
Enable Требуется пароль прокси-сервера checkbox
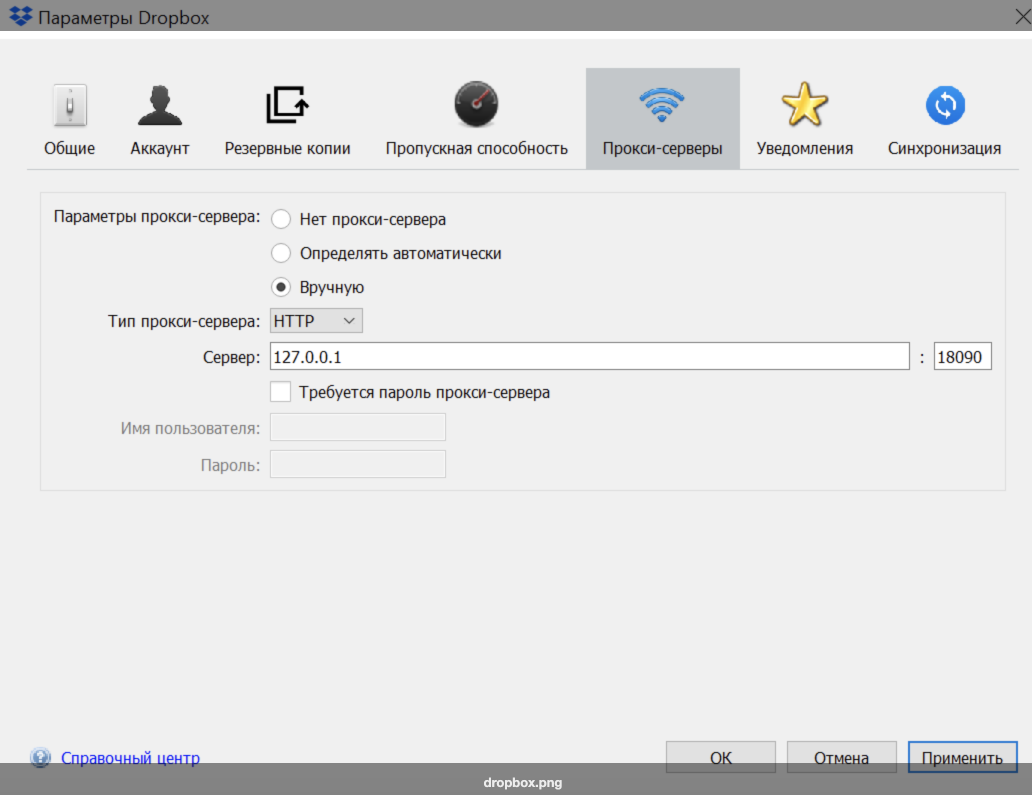coord(281,391)
